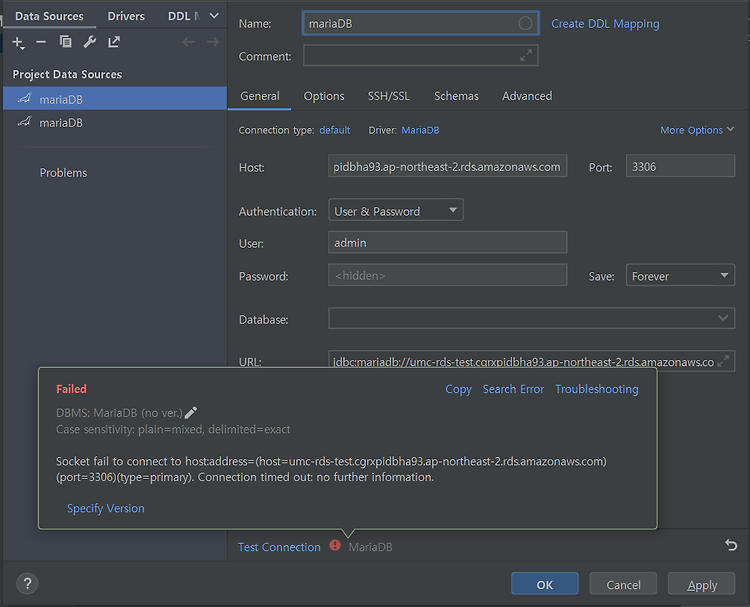
Task: Change connection type default link
Action: click(335, 130)
